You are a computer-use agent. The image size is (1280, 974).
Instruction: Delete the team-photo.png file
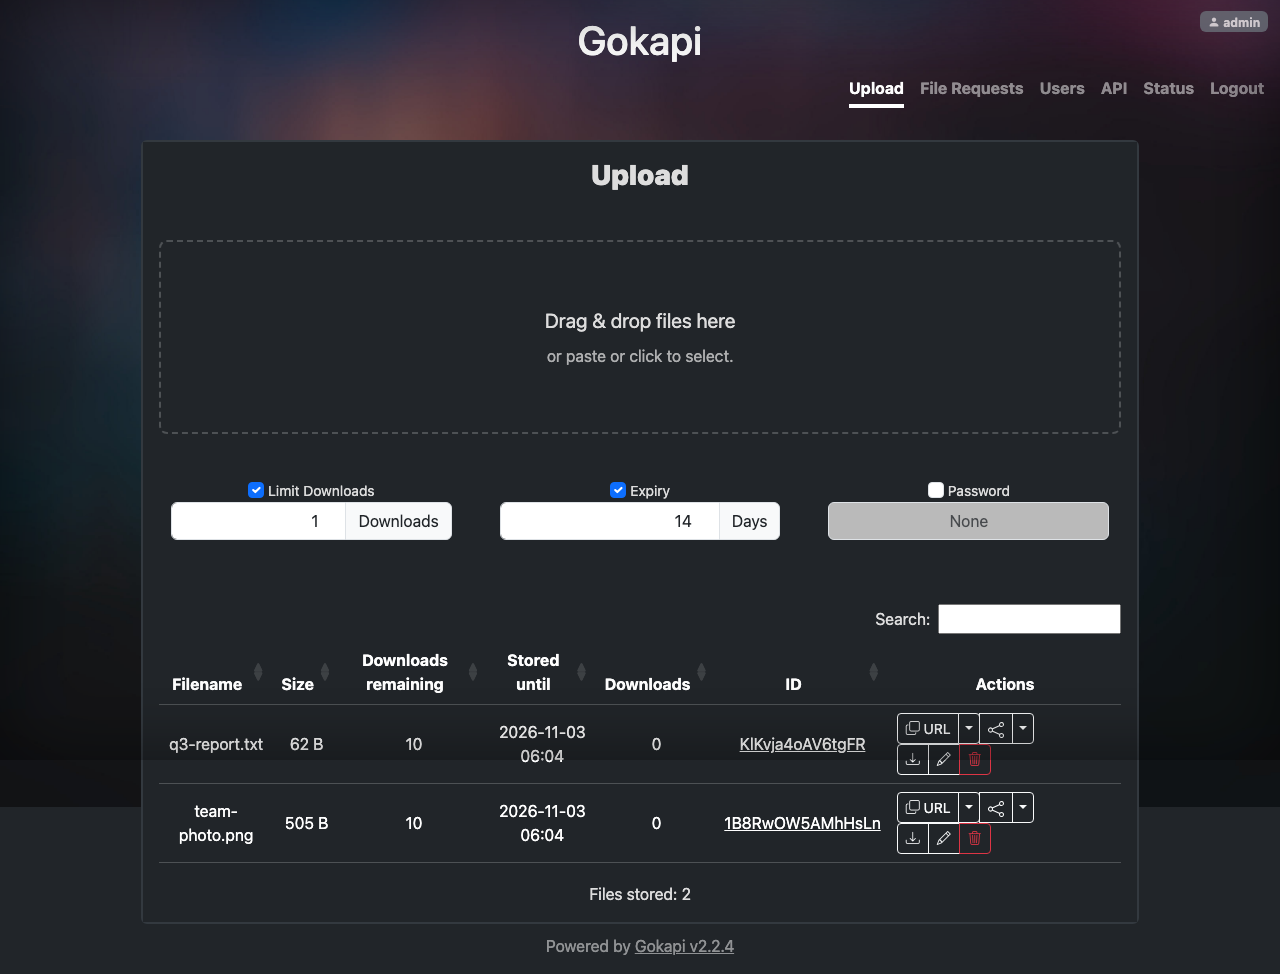tap(975, 839)
